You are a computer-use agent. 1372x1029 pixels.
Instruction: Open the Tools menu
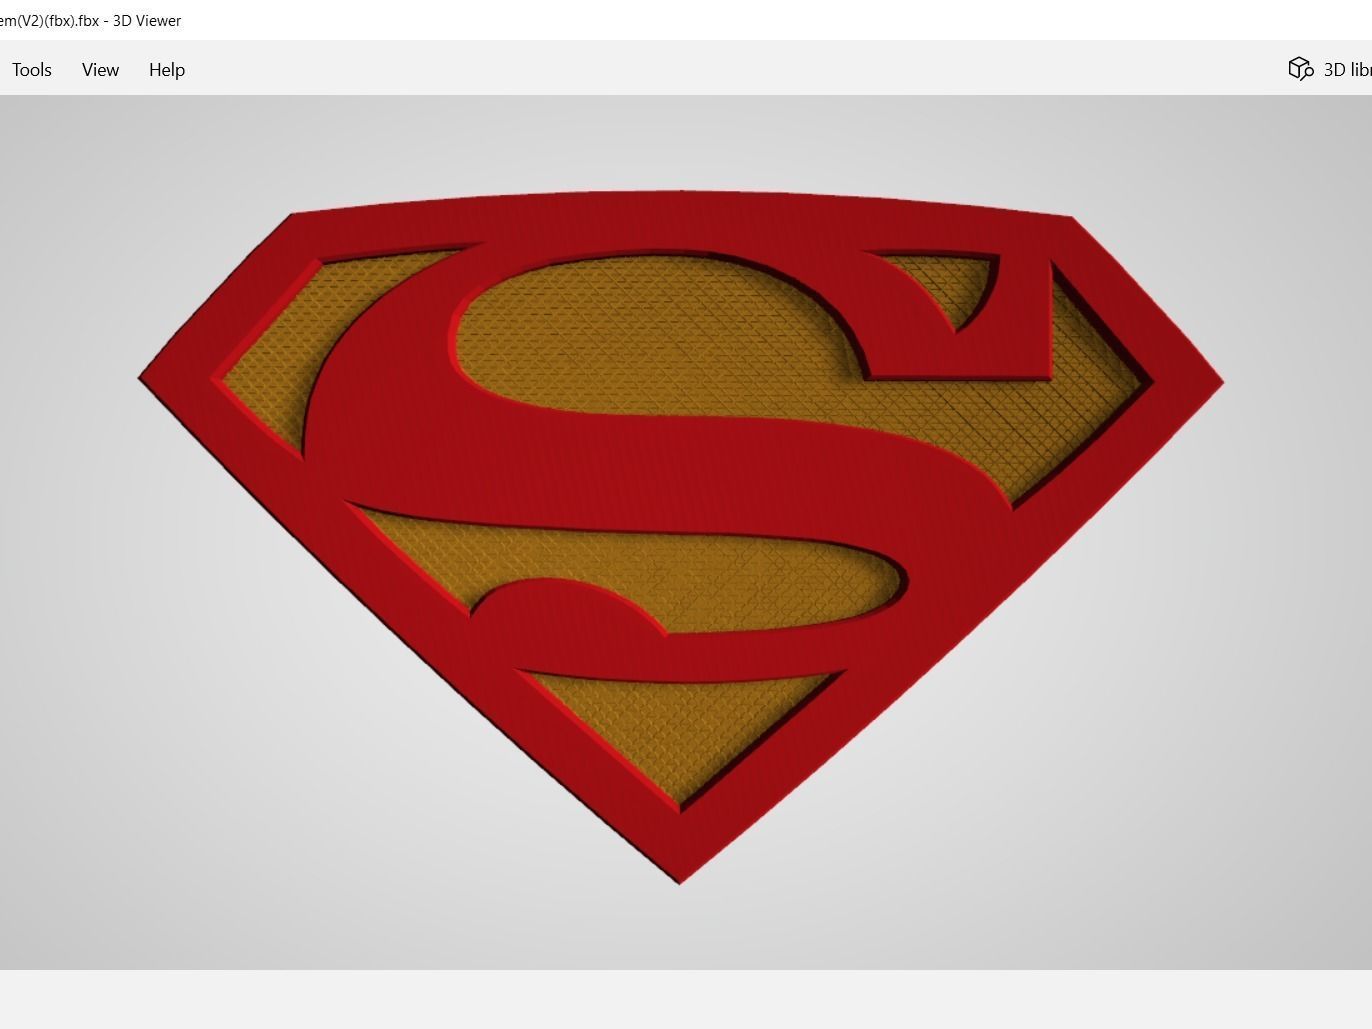32,70
